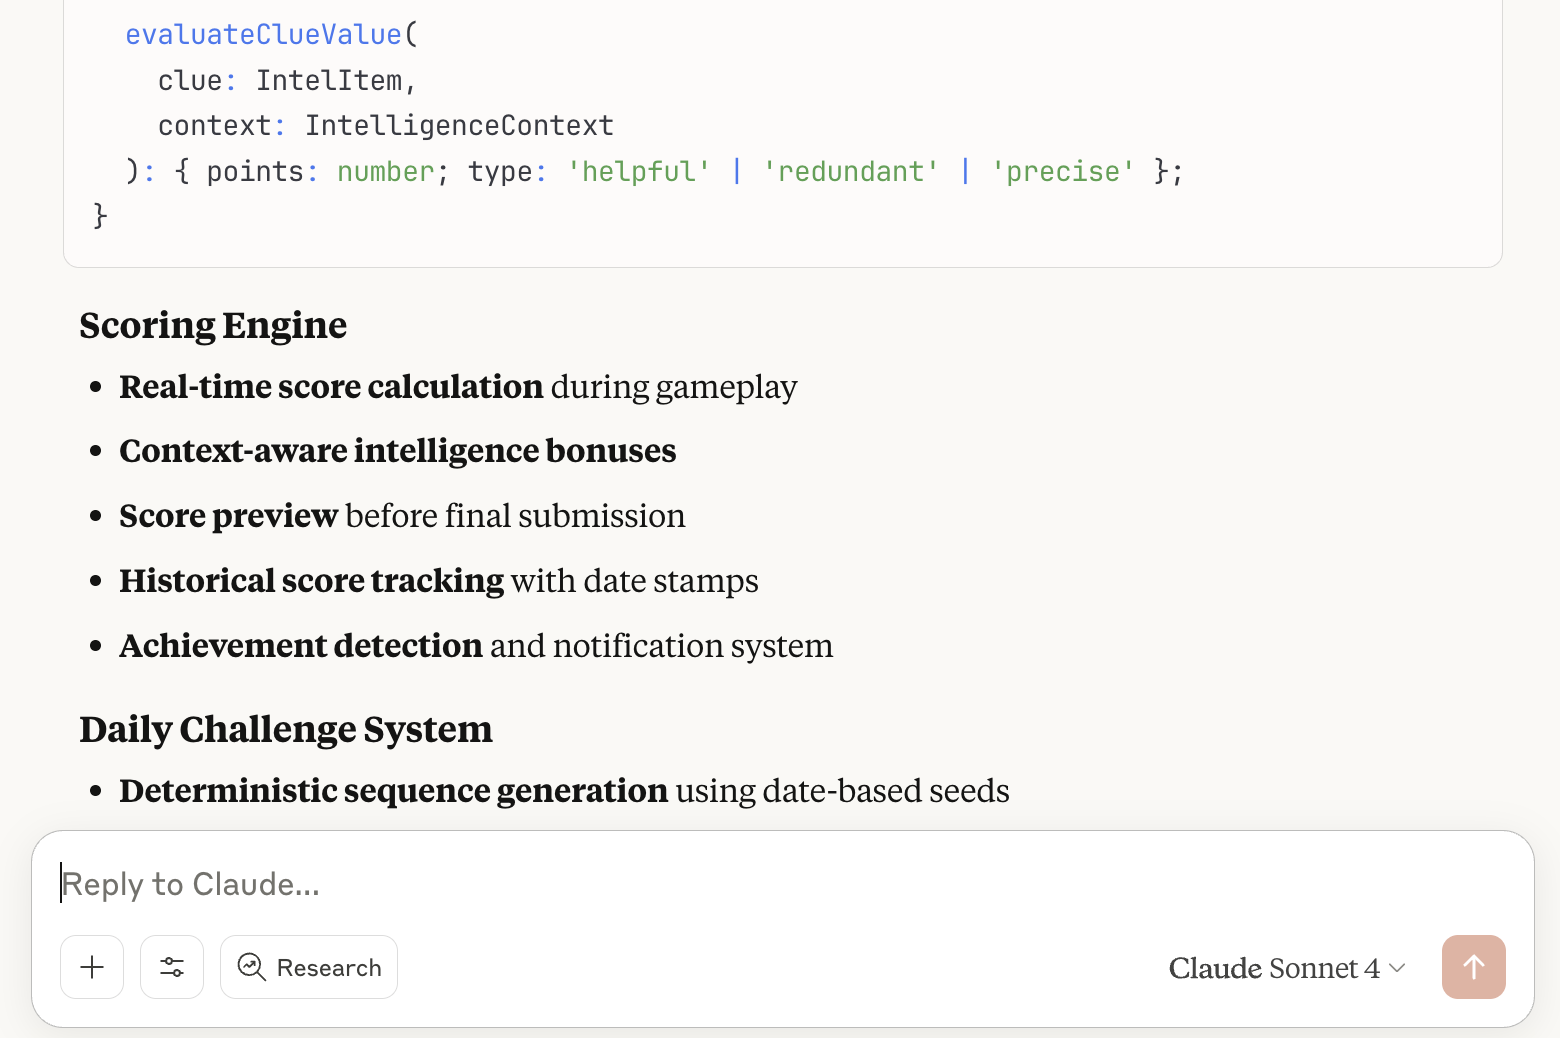The width and height of the screenshot is (1560, 1038).
Task: Enable the Research mode button
Action: [309, 967]
